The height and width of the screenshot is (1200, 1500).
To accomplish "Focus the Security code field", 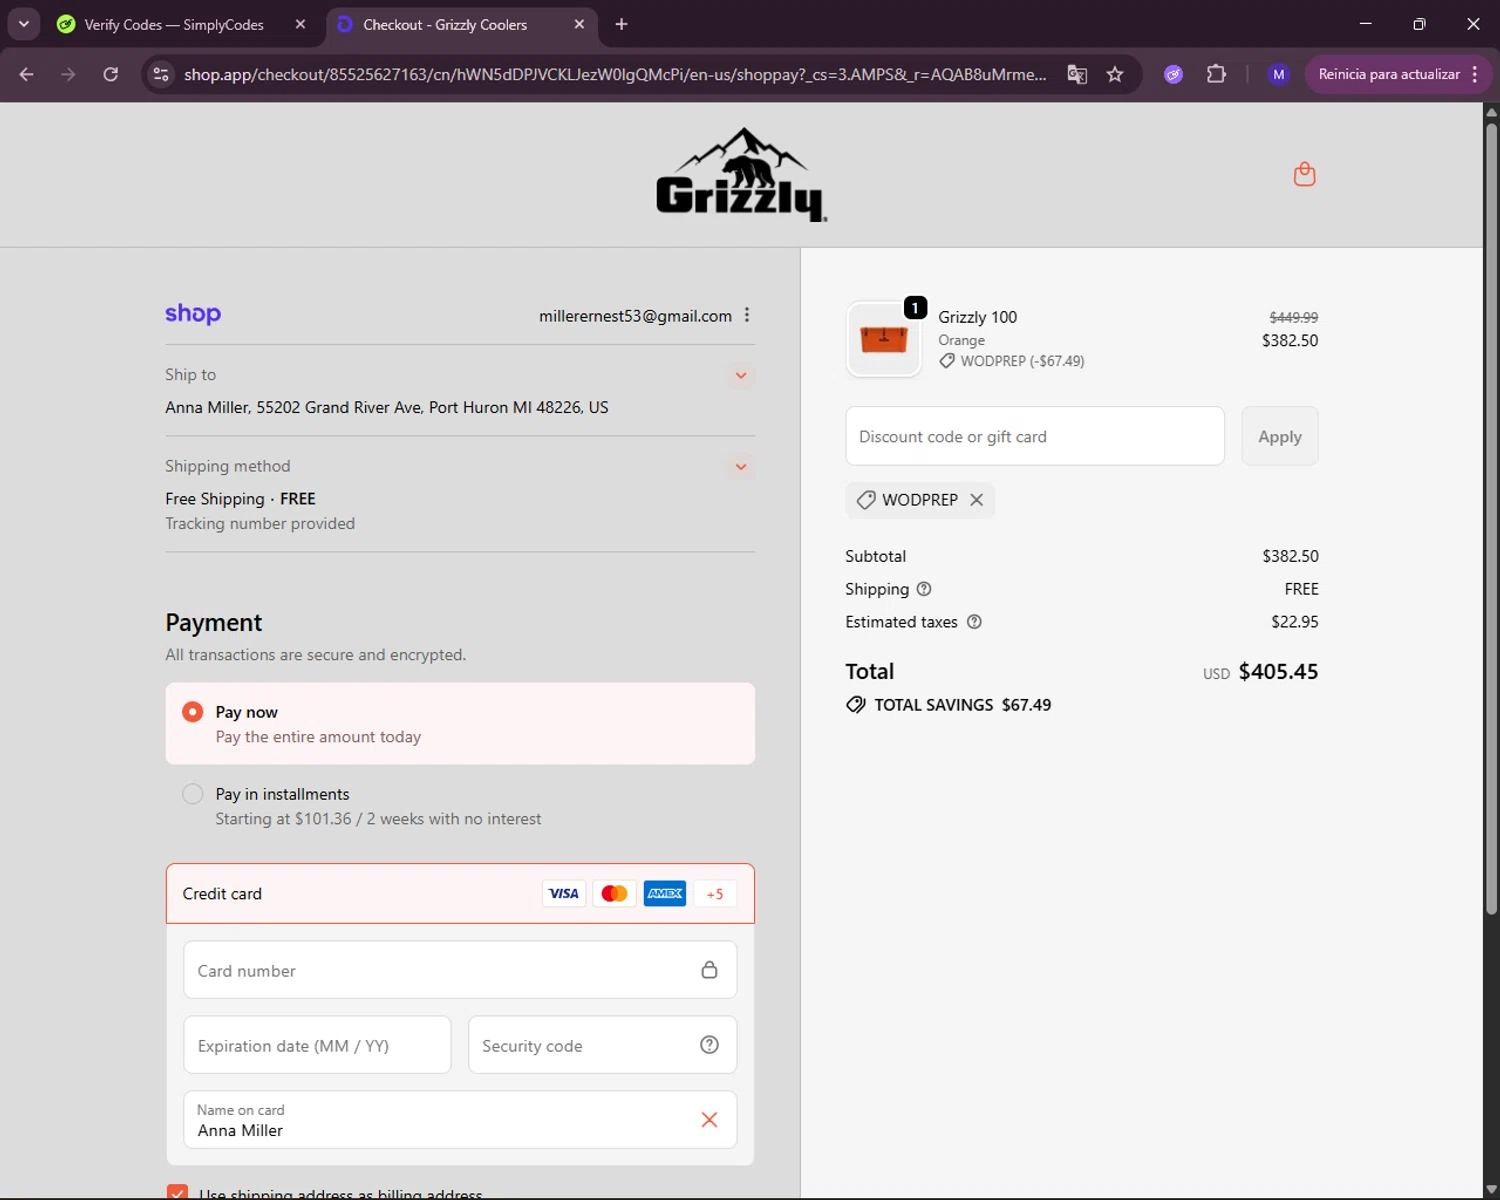I will (x=602, y=1045).
